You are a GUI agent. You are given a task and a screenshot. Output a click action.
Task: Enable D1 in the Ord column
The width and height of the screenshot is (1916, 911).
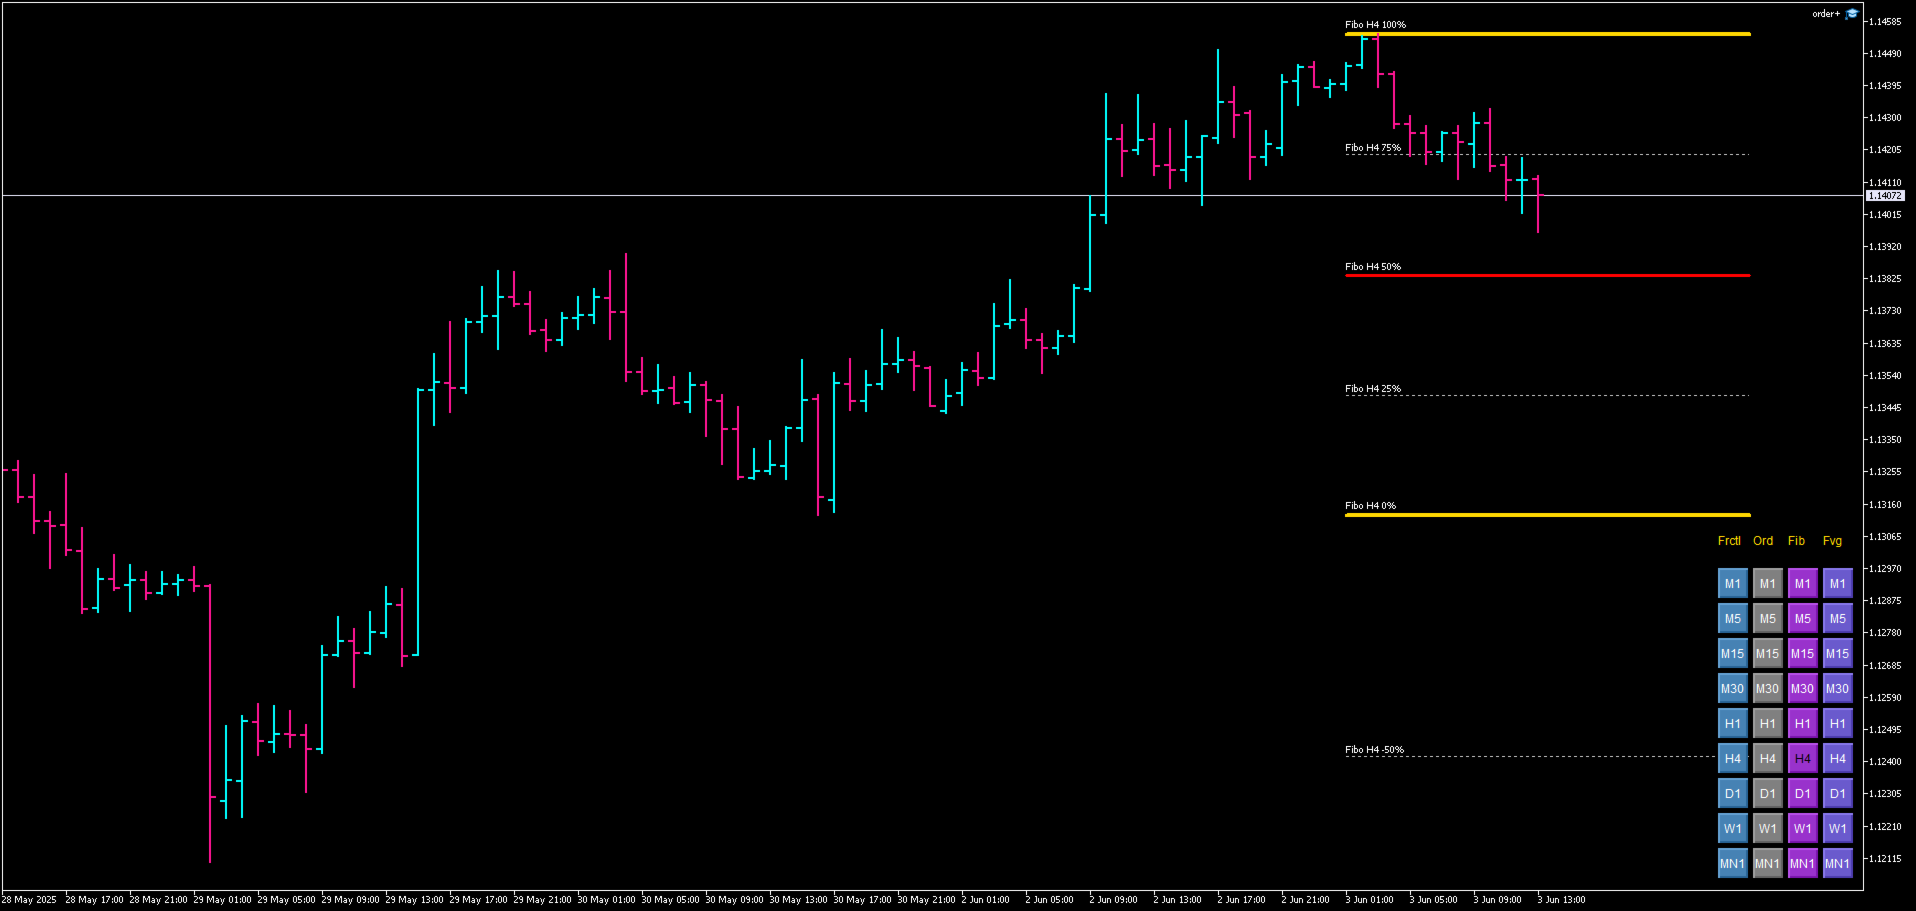pos(1767,794)
